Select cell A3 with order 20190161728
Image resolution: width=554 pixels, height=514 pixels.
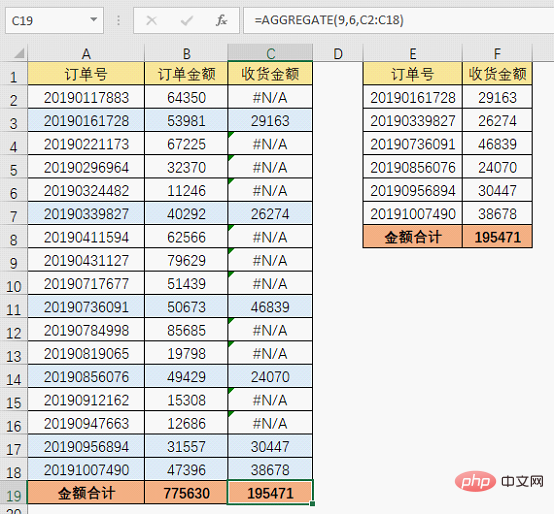click(86, 121)
